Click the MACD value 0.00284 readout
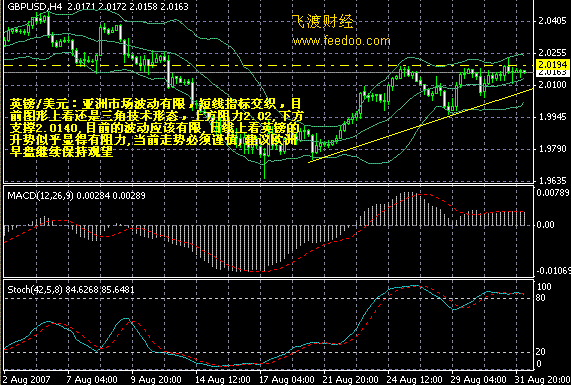The height and width of the screenshot is (385, 571). [93, 196]
